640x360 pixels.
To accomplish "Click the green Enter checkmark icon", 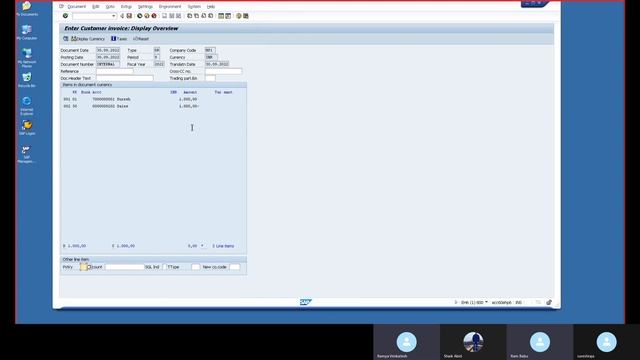I will (x=65, y=16).
